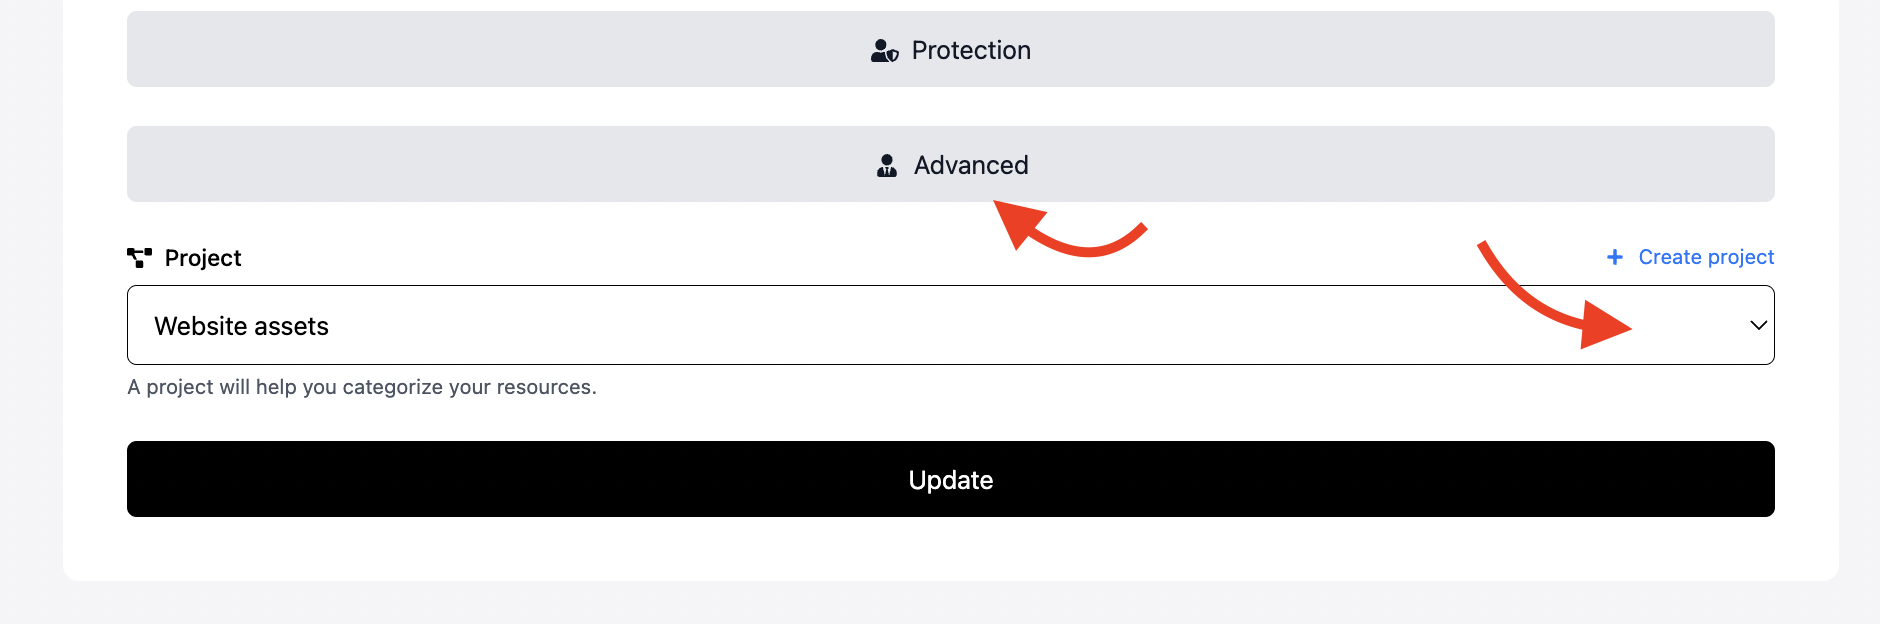Click the project categorization help text
This screenshot has height=624, width=1880.
click(362, 387)
